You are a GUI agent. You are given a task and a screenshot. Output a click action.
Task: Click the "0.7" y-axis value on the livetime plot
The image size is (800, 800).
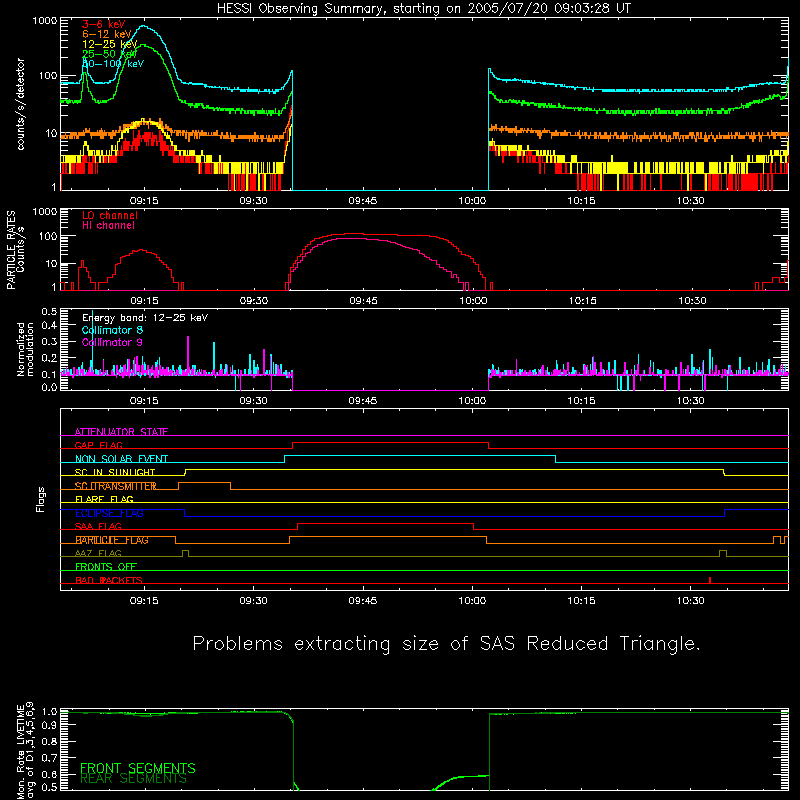point(49,758)
